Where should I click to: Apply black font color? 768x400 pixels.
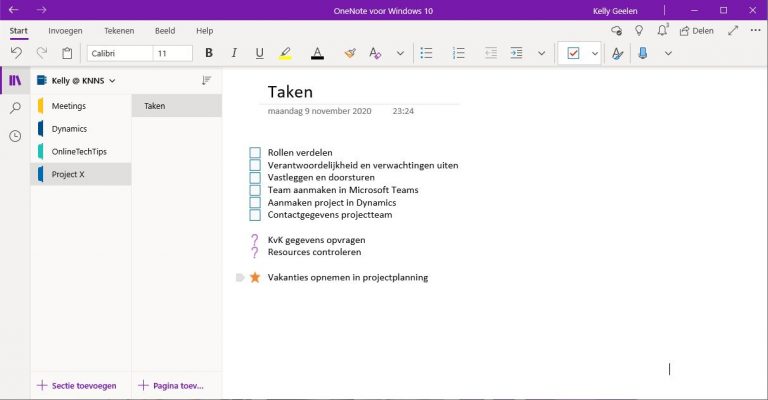coord(317,53)
